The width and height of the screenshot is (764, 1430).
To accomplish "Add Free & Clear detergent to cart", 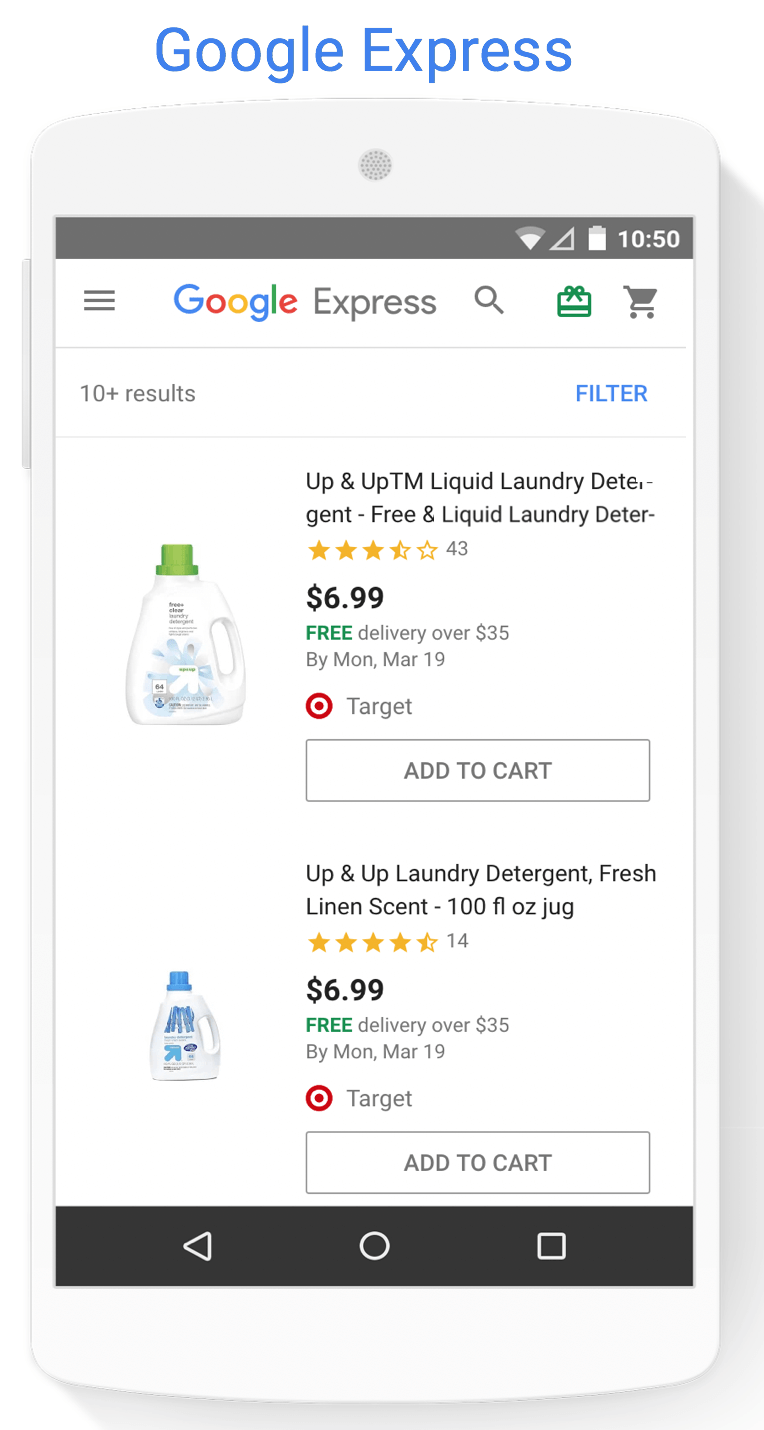I will 478,771.
